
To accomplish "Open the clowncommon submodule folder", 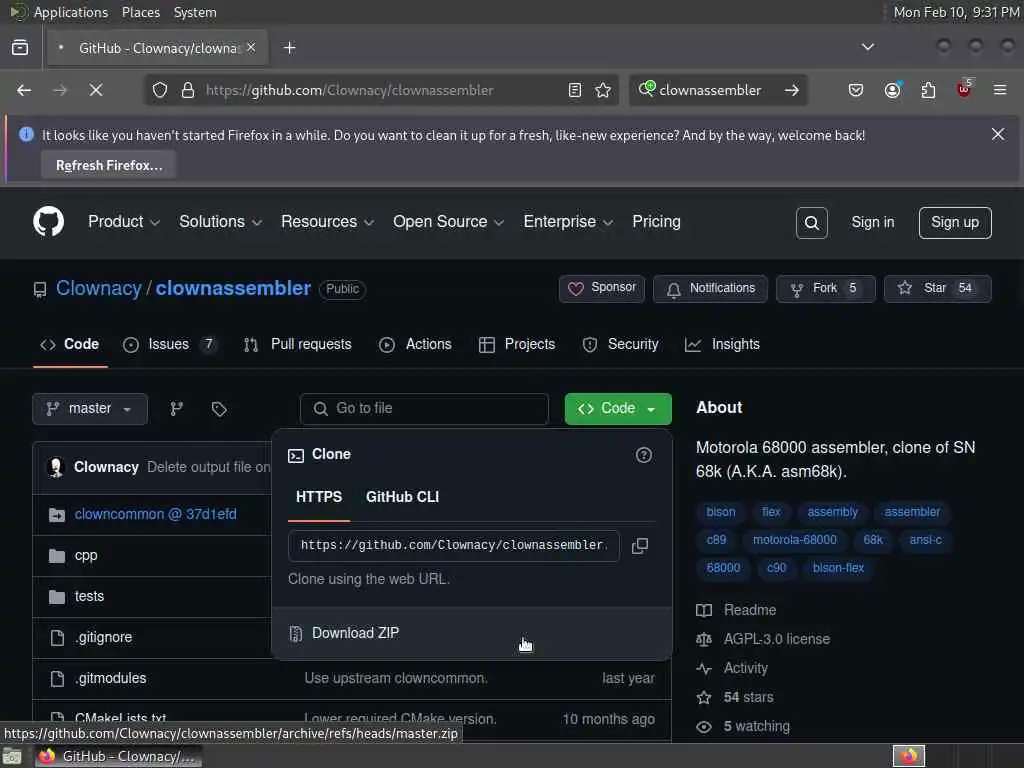I will click(155, 515).
